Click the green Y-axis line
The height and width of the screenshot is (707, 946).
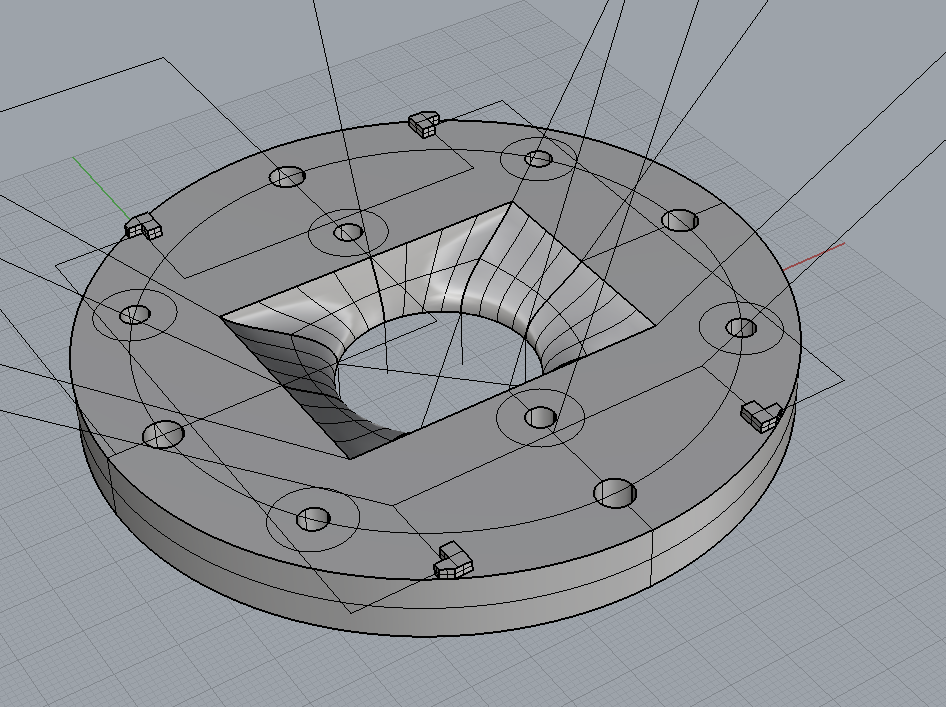(101, 188)
